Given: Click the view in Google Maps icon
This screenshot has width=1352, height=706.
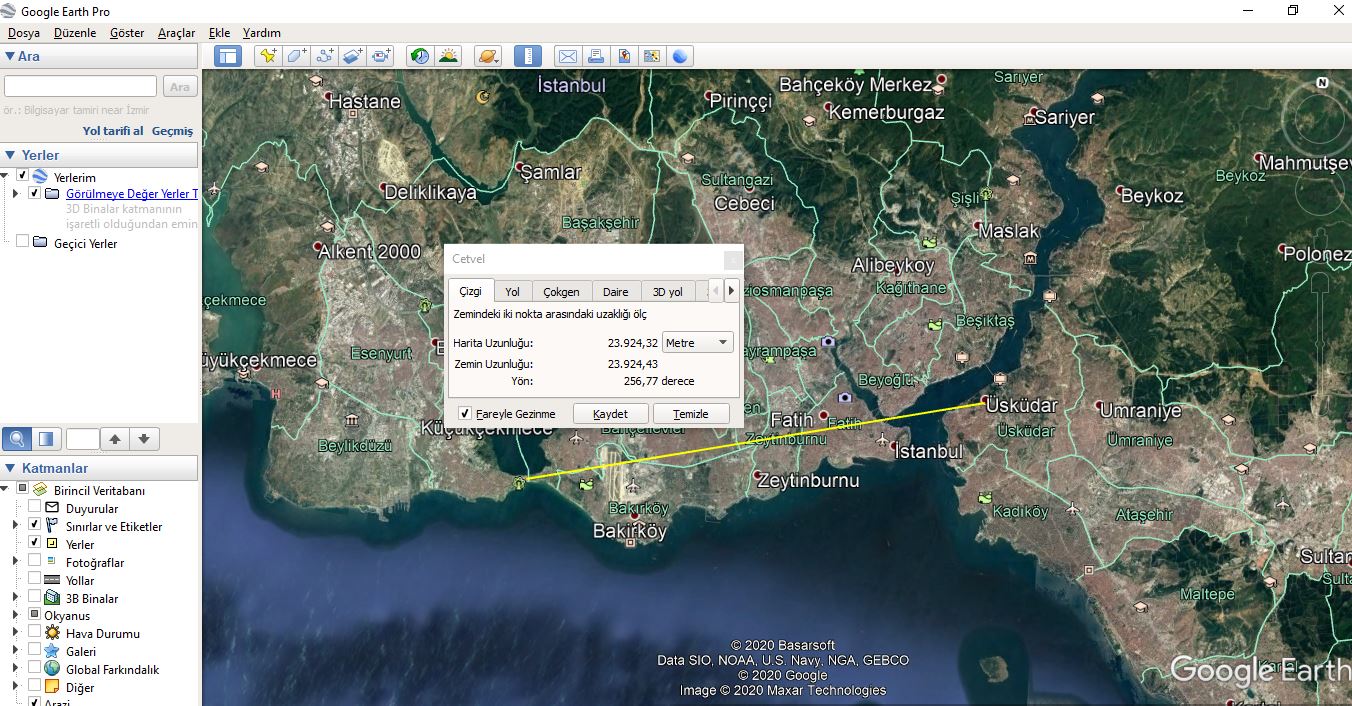Looking at the screenshot, I should [x=652, y=56].
